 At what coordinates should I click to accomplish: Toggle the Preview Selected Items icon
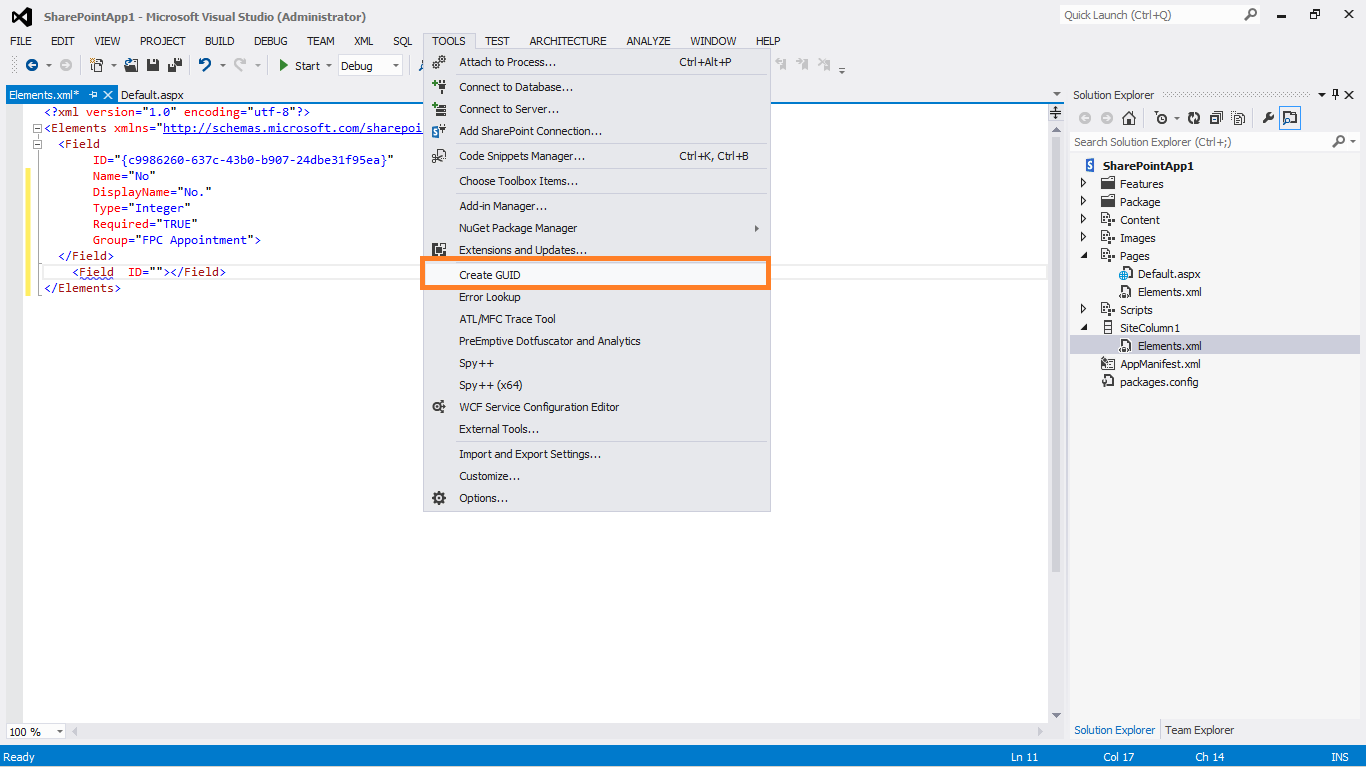tap(1290, 118)
